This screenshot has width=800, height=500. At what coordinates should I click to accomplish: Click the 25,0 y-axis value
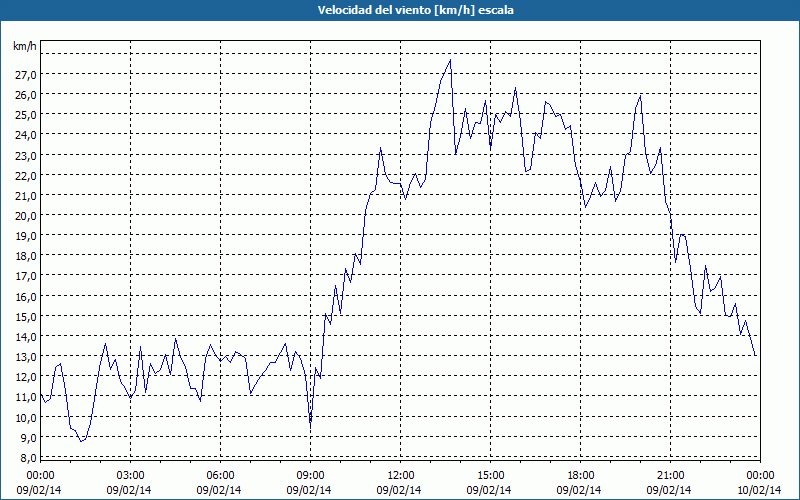(26, 115)
